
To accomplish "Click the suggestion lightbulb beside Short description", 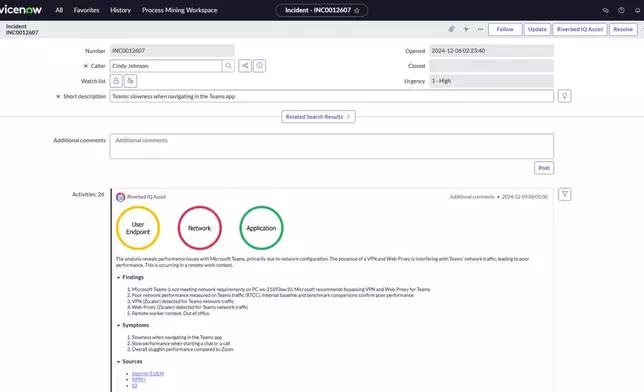I will pos(564,96).
